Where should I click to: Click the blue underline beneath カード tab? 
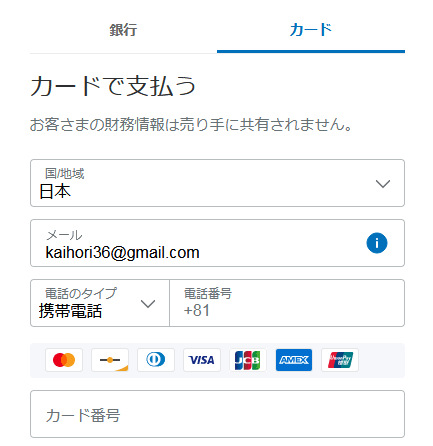311,52
